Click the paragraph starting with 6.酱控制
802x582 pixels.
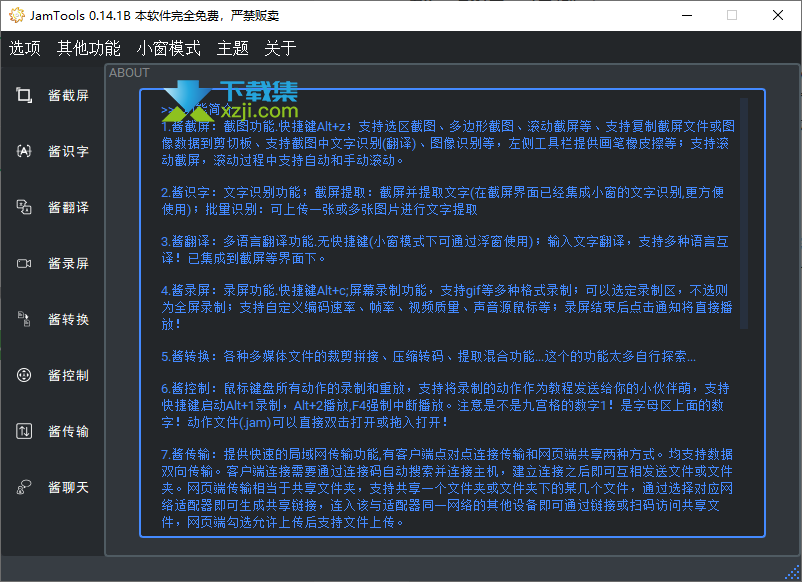[x=445, y=405]
